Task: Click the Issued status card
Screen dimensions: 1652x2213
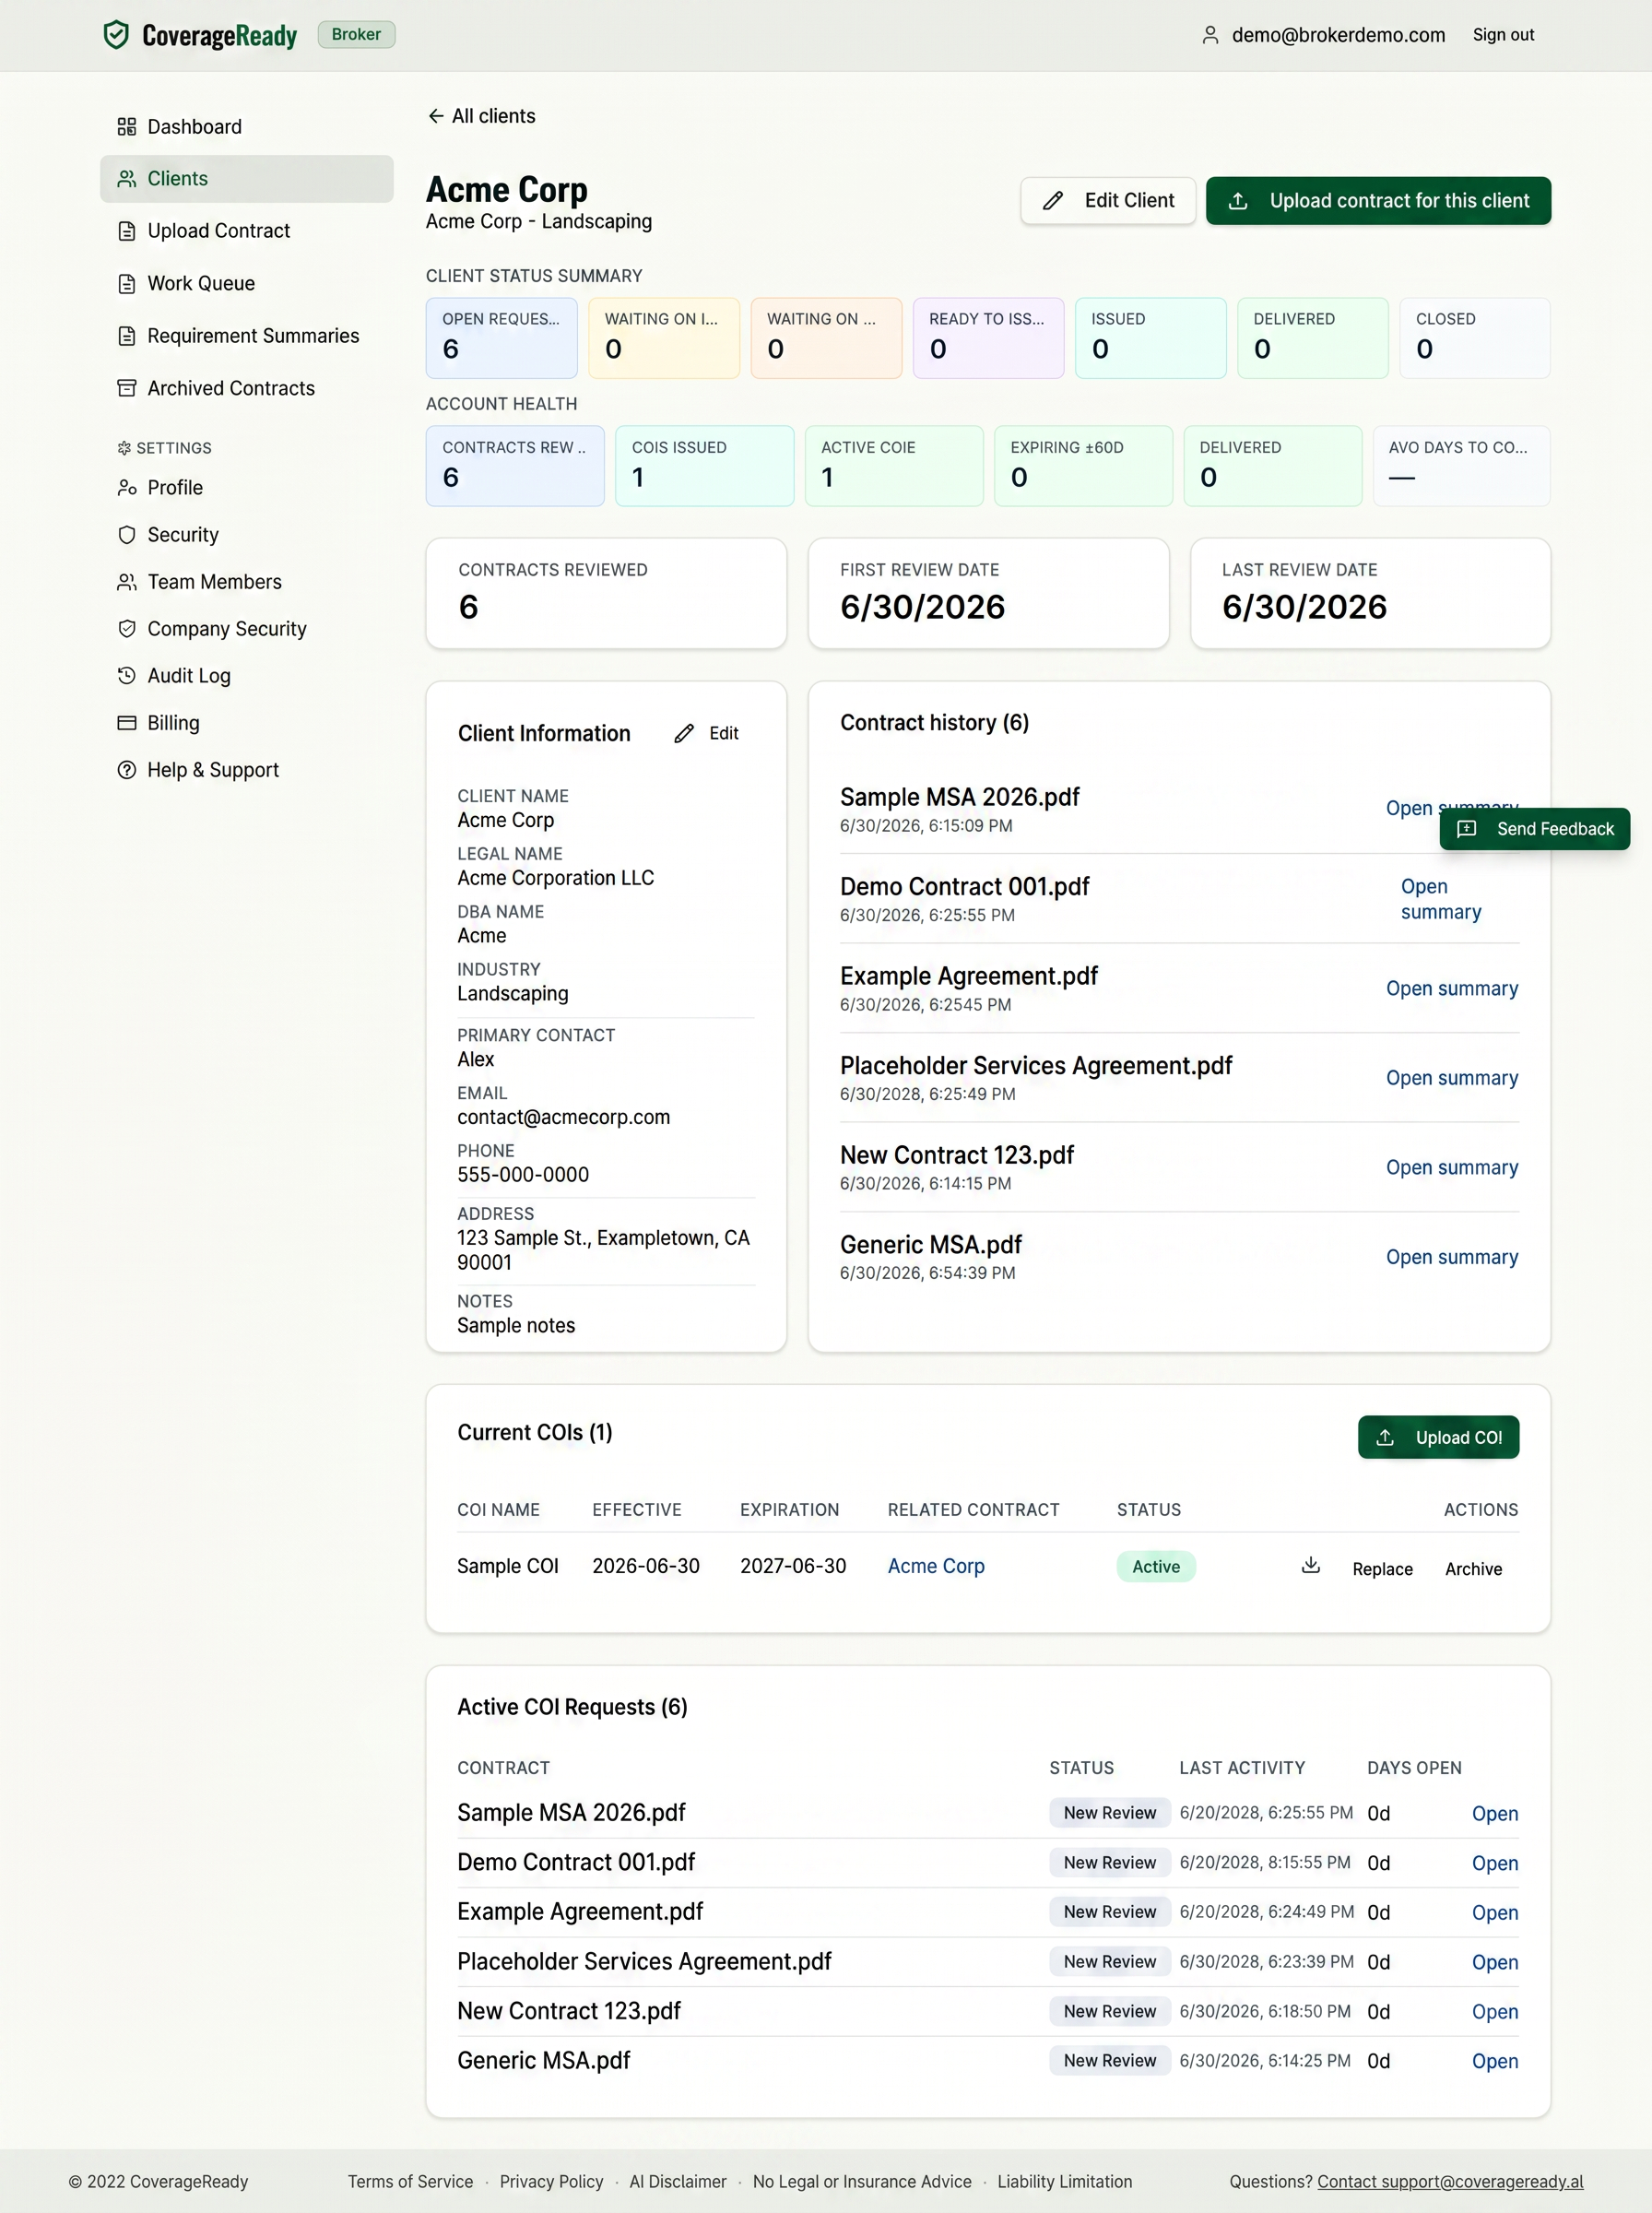Action: tap(1150, 338)
